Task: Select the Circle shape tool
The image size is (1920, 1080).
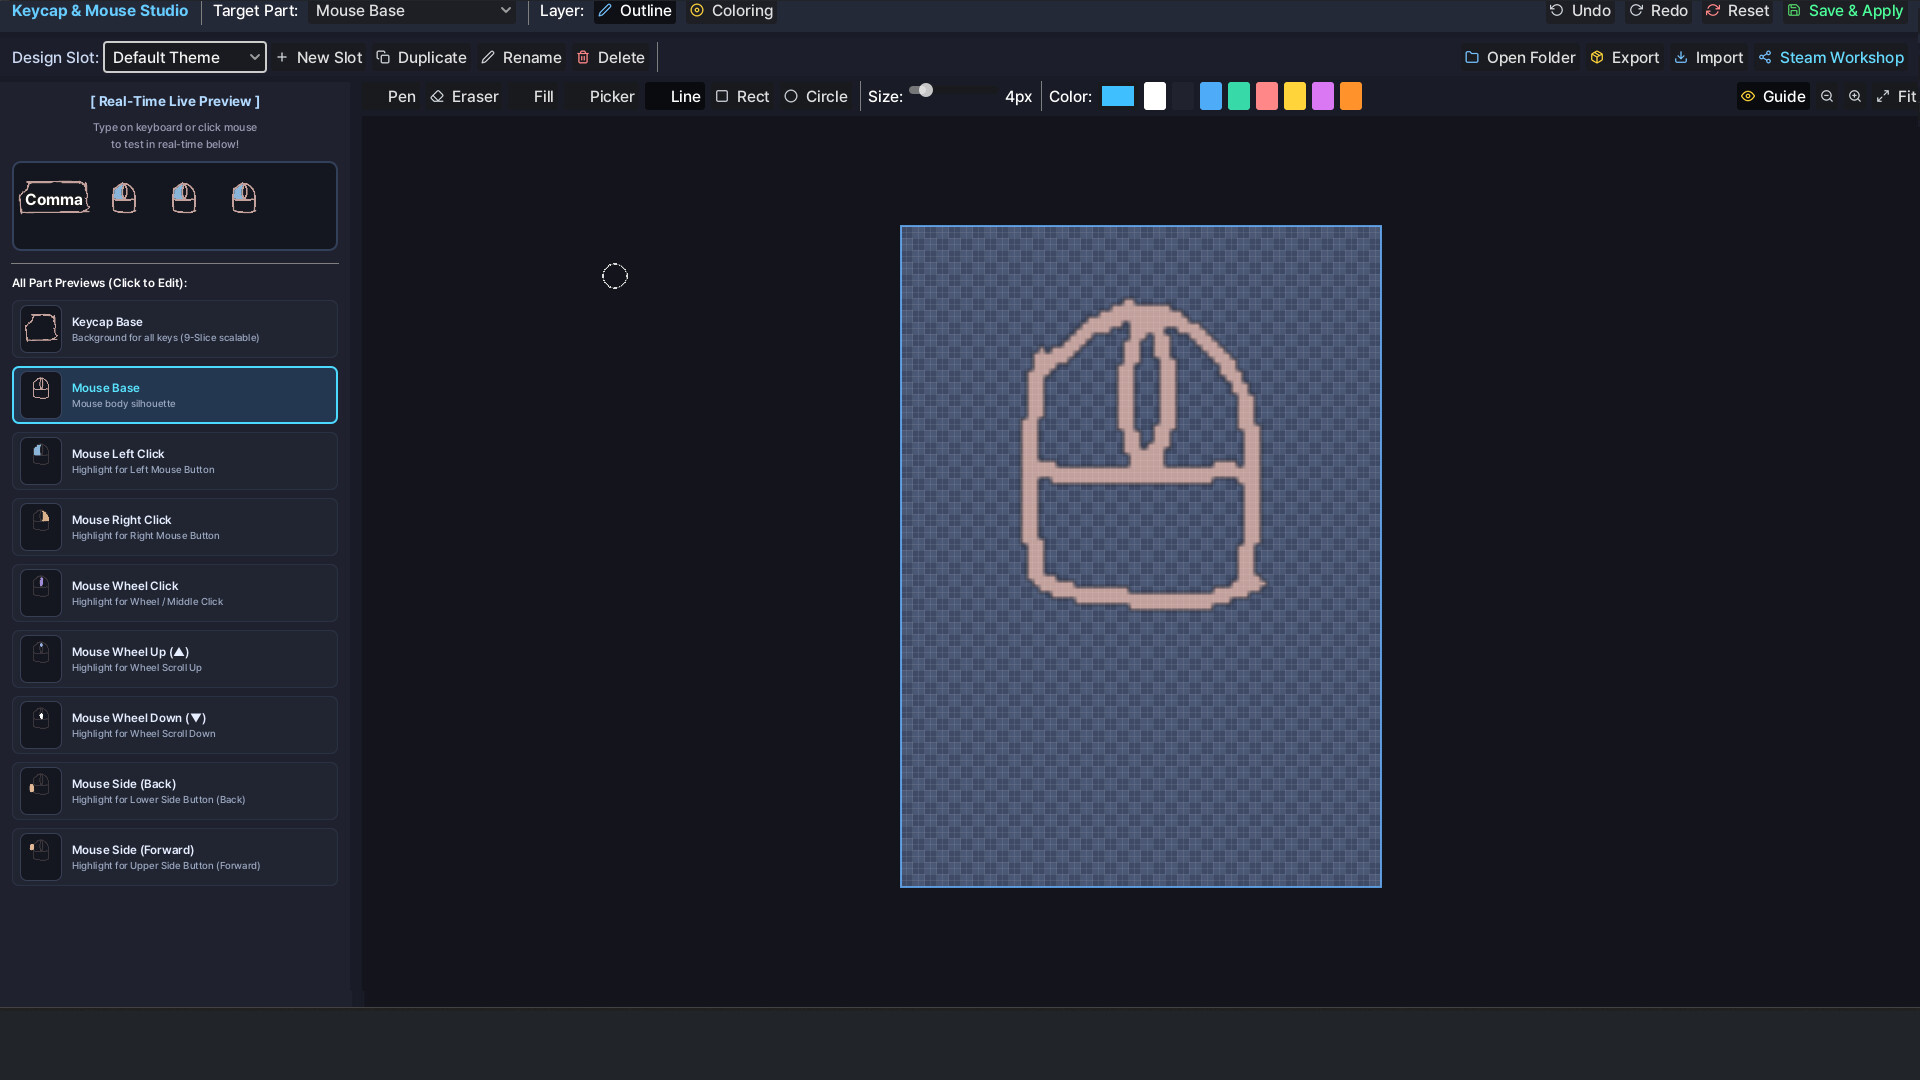Action: (816, 97)
